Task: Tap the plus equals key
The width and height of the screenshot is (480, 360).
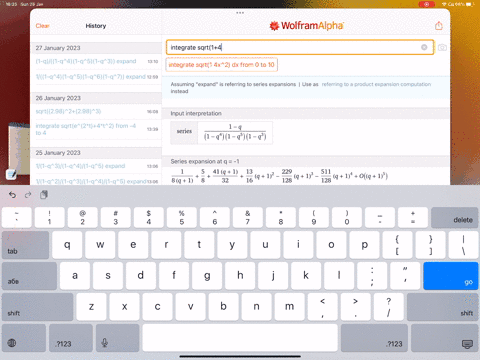Action: (413, 218)
